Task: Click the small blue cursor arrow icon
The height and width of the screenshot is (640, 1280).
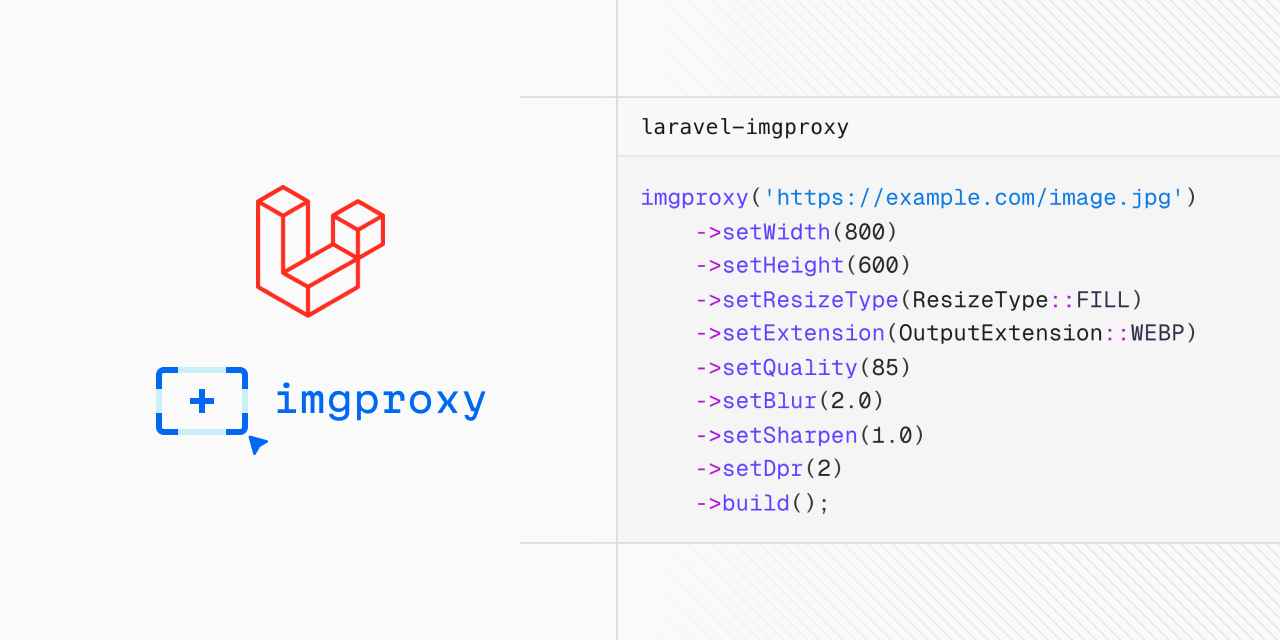Action: [x=256, y=443]
